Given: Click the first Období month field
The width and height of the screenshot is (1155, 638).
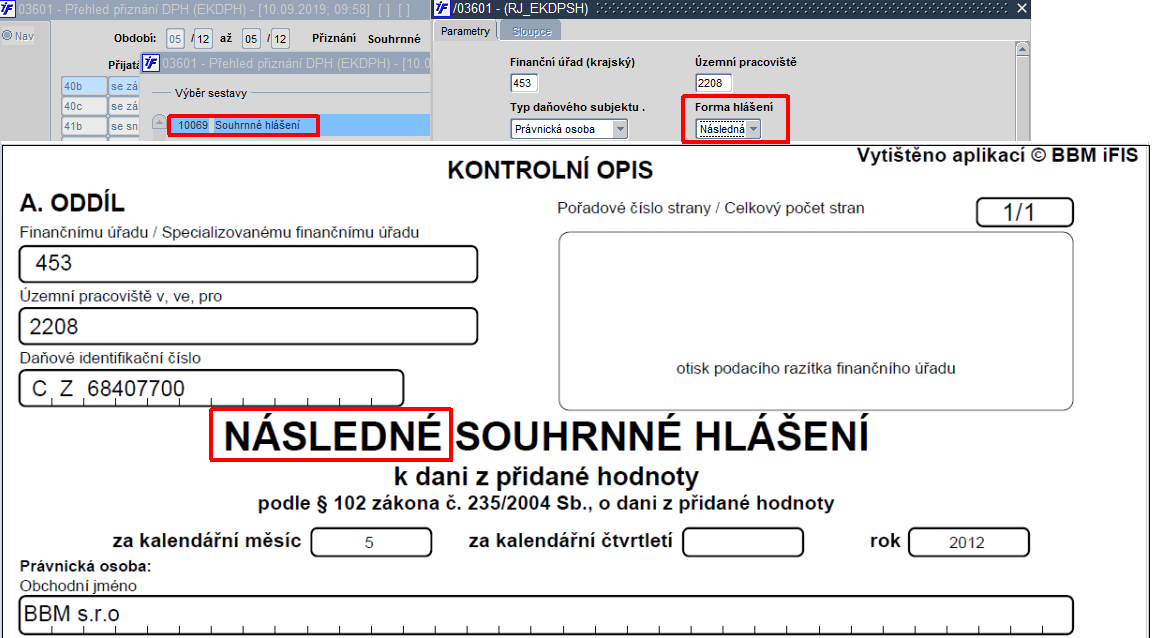Looking at the screenshot, I should point(175,39).
